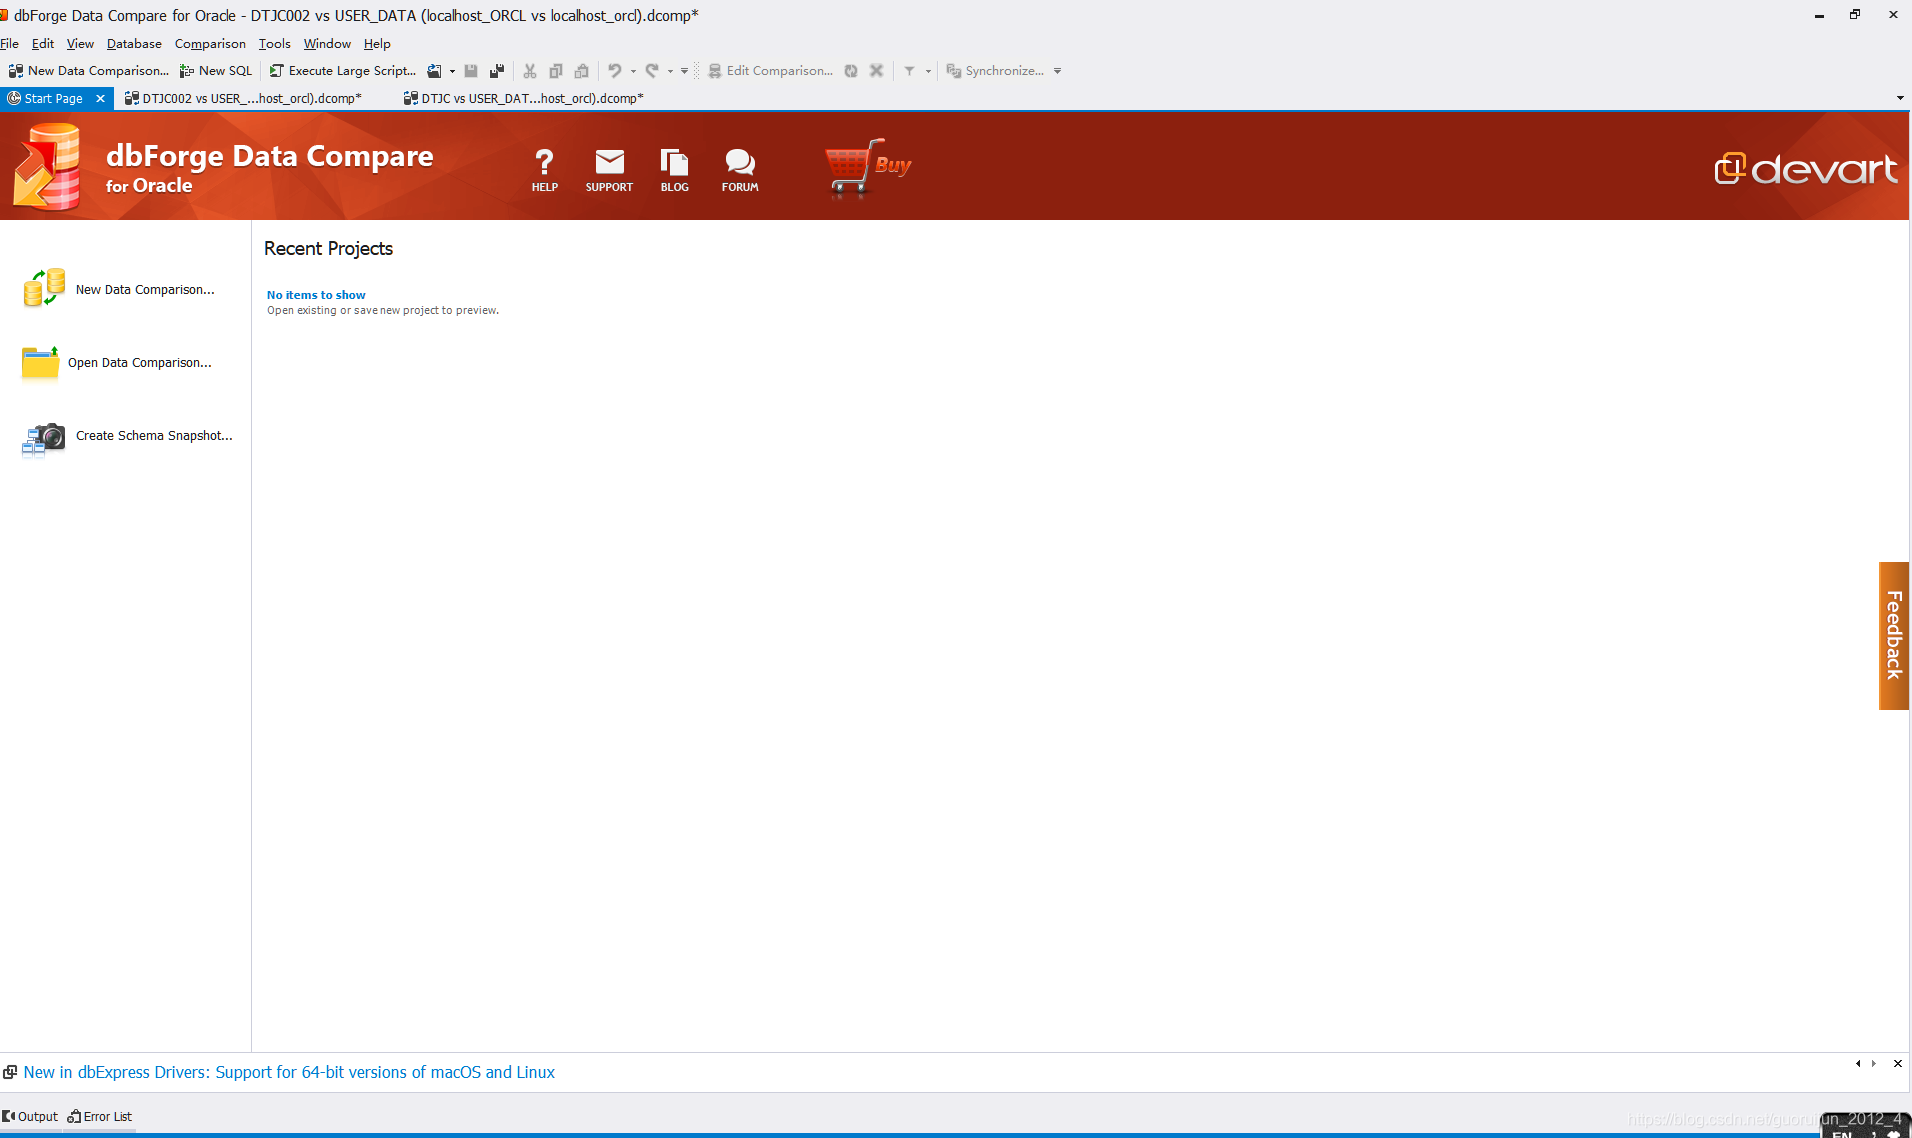Click the Create Schema Snapshot camera icon
The height and width of the screenshot is (1138, 1912).
(43, 438)
